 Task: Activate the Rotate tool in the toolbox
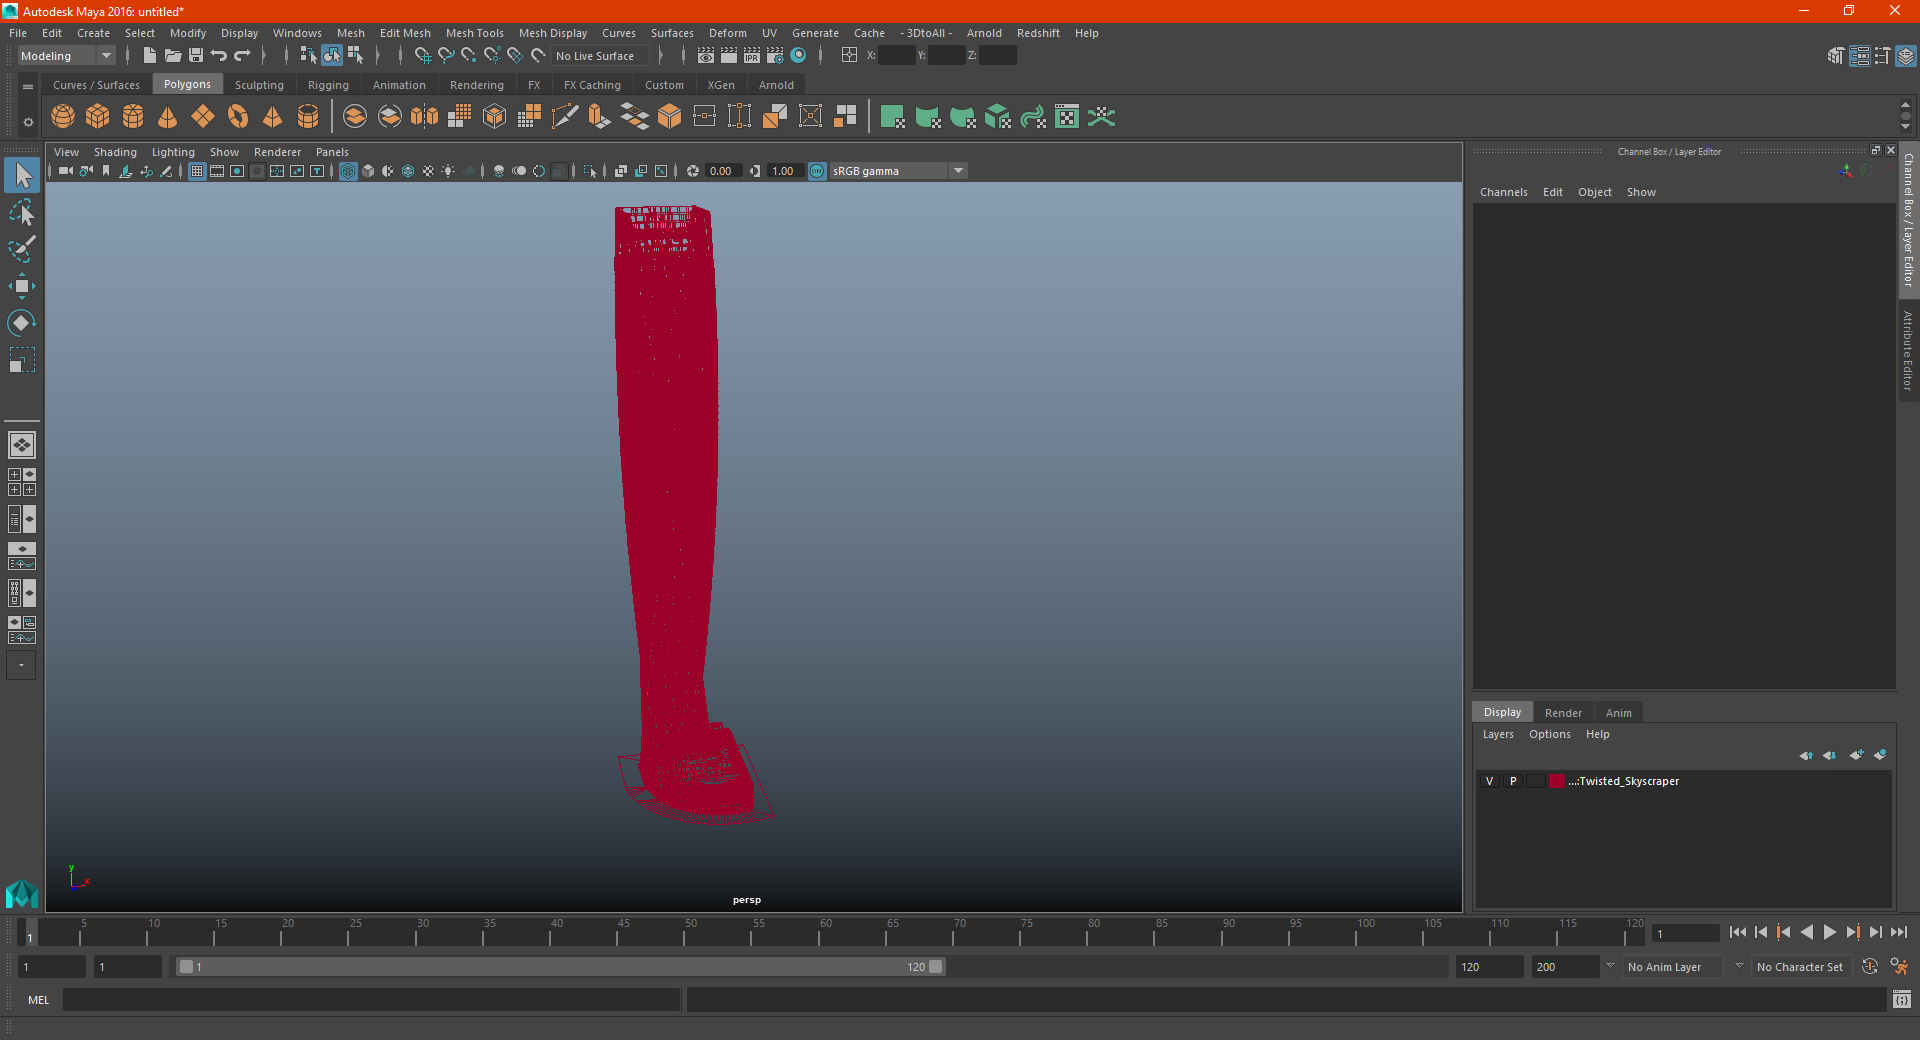coord(22,322)
